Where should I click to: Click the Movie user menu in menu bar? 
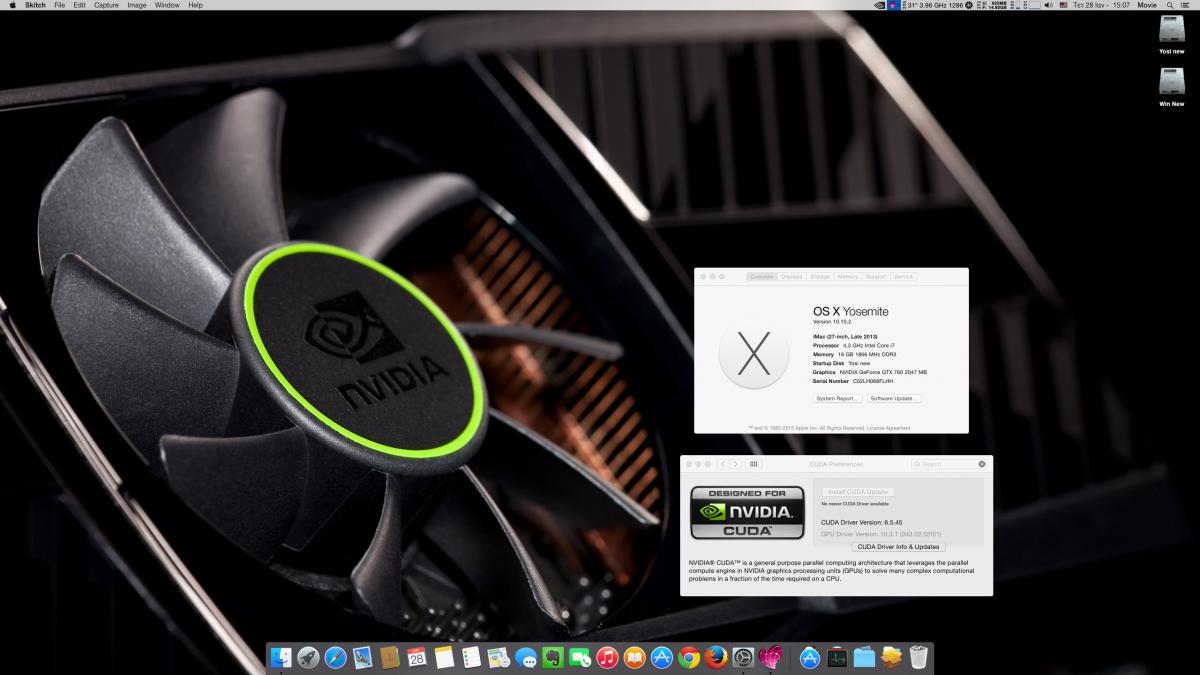pyautogui.click(x=1146, y=5)
